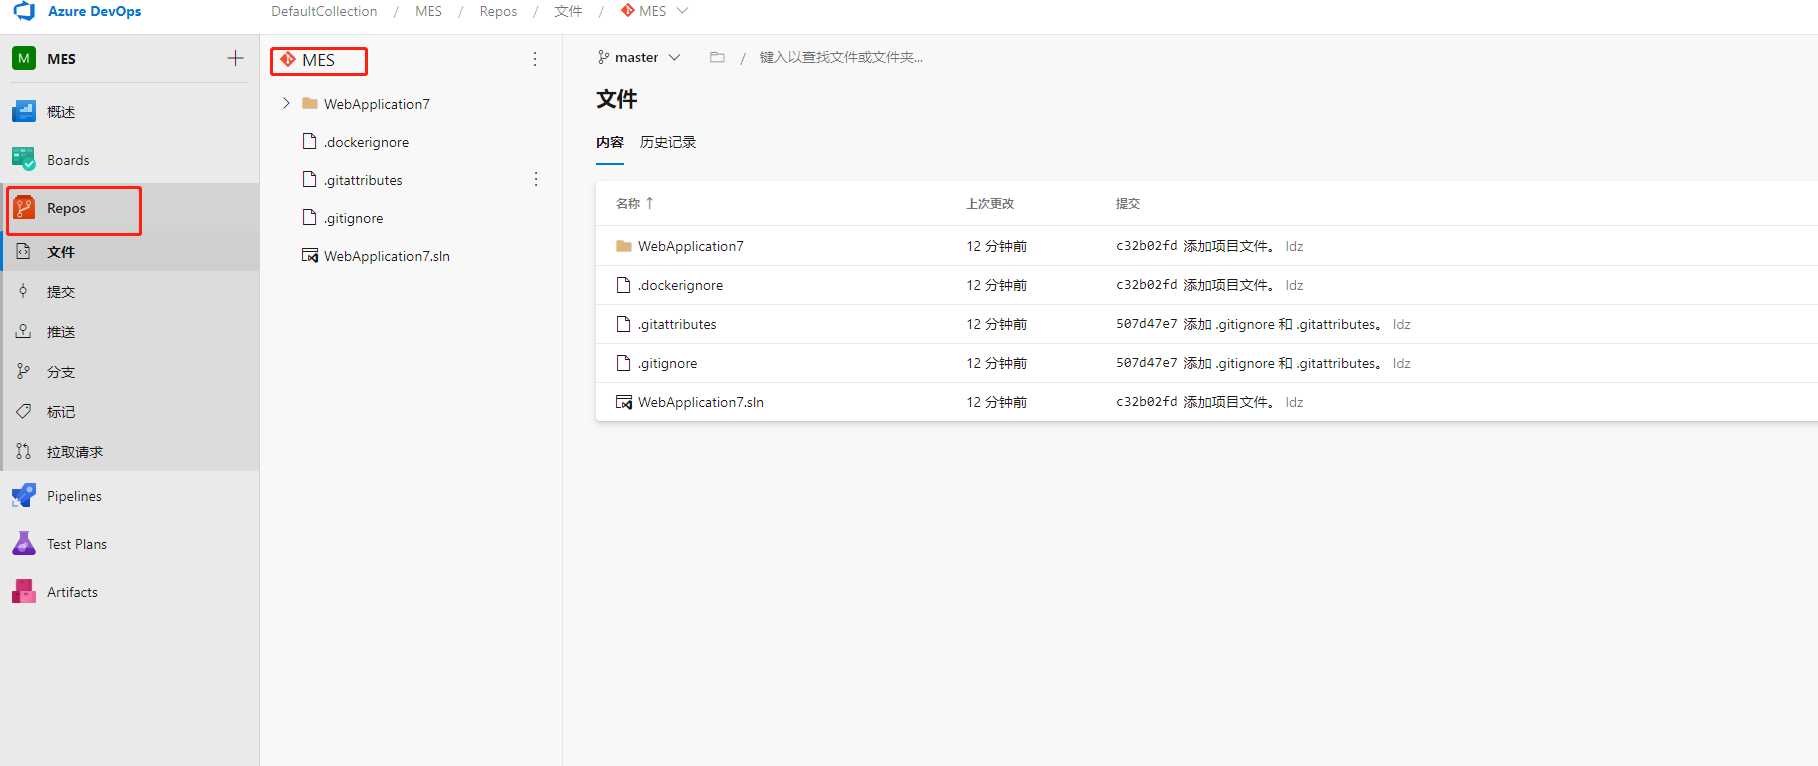Open the 概述 overview icon in sidebar
The image size is (1818, 766).
(24, 112)
